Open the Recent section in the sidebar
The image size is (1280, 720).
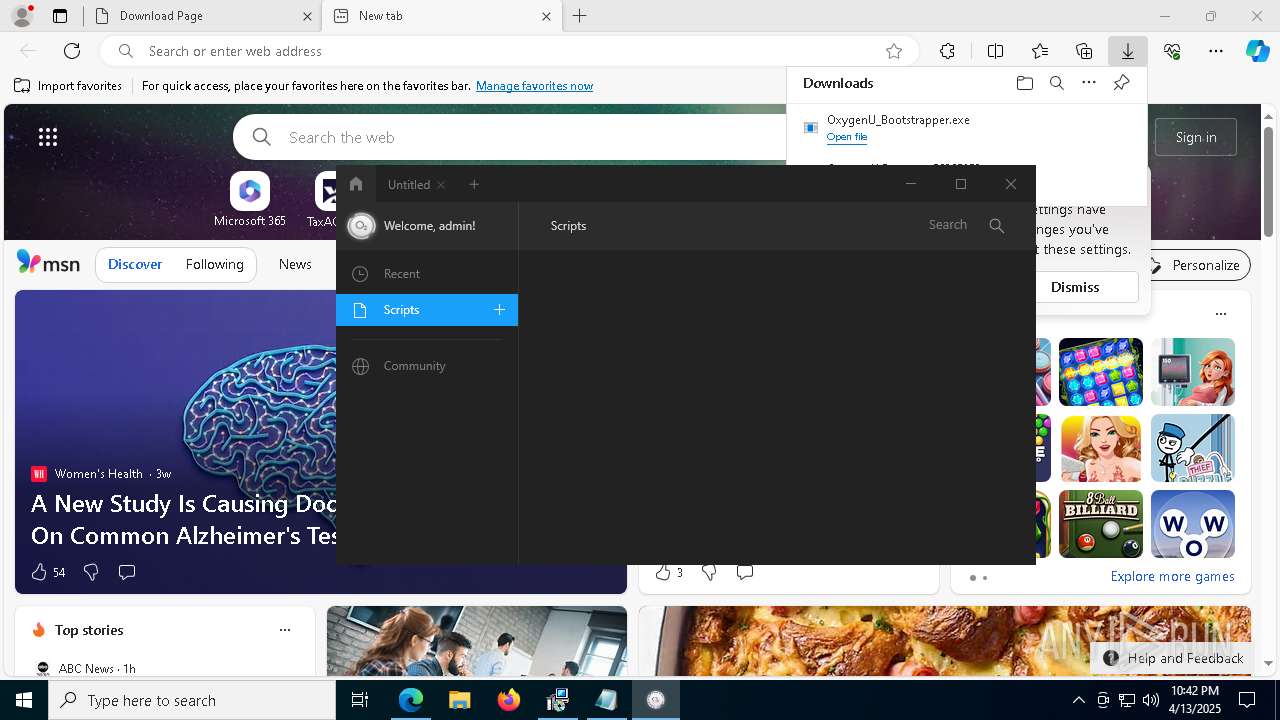tap(427, 274)
